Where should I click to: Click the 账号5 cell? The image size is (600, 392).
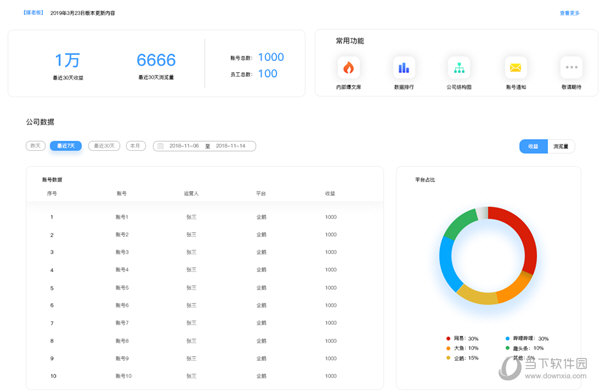(x=122, y=287)
